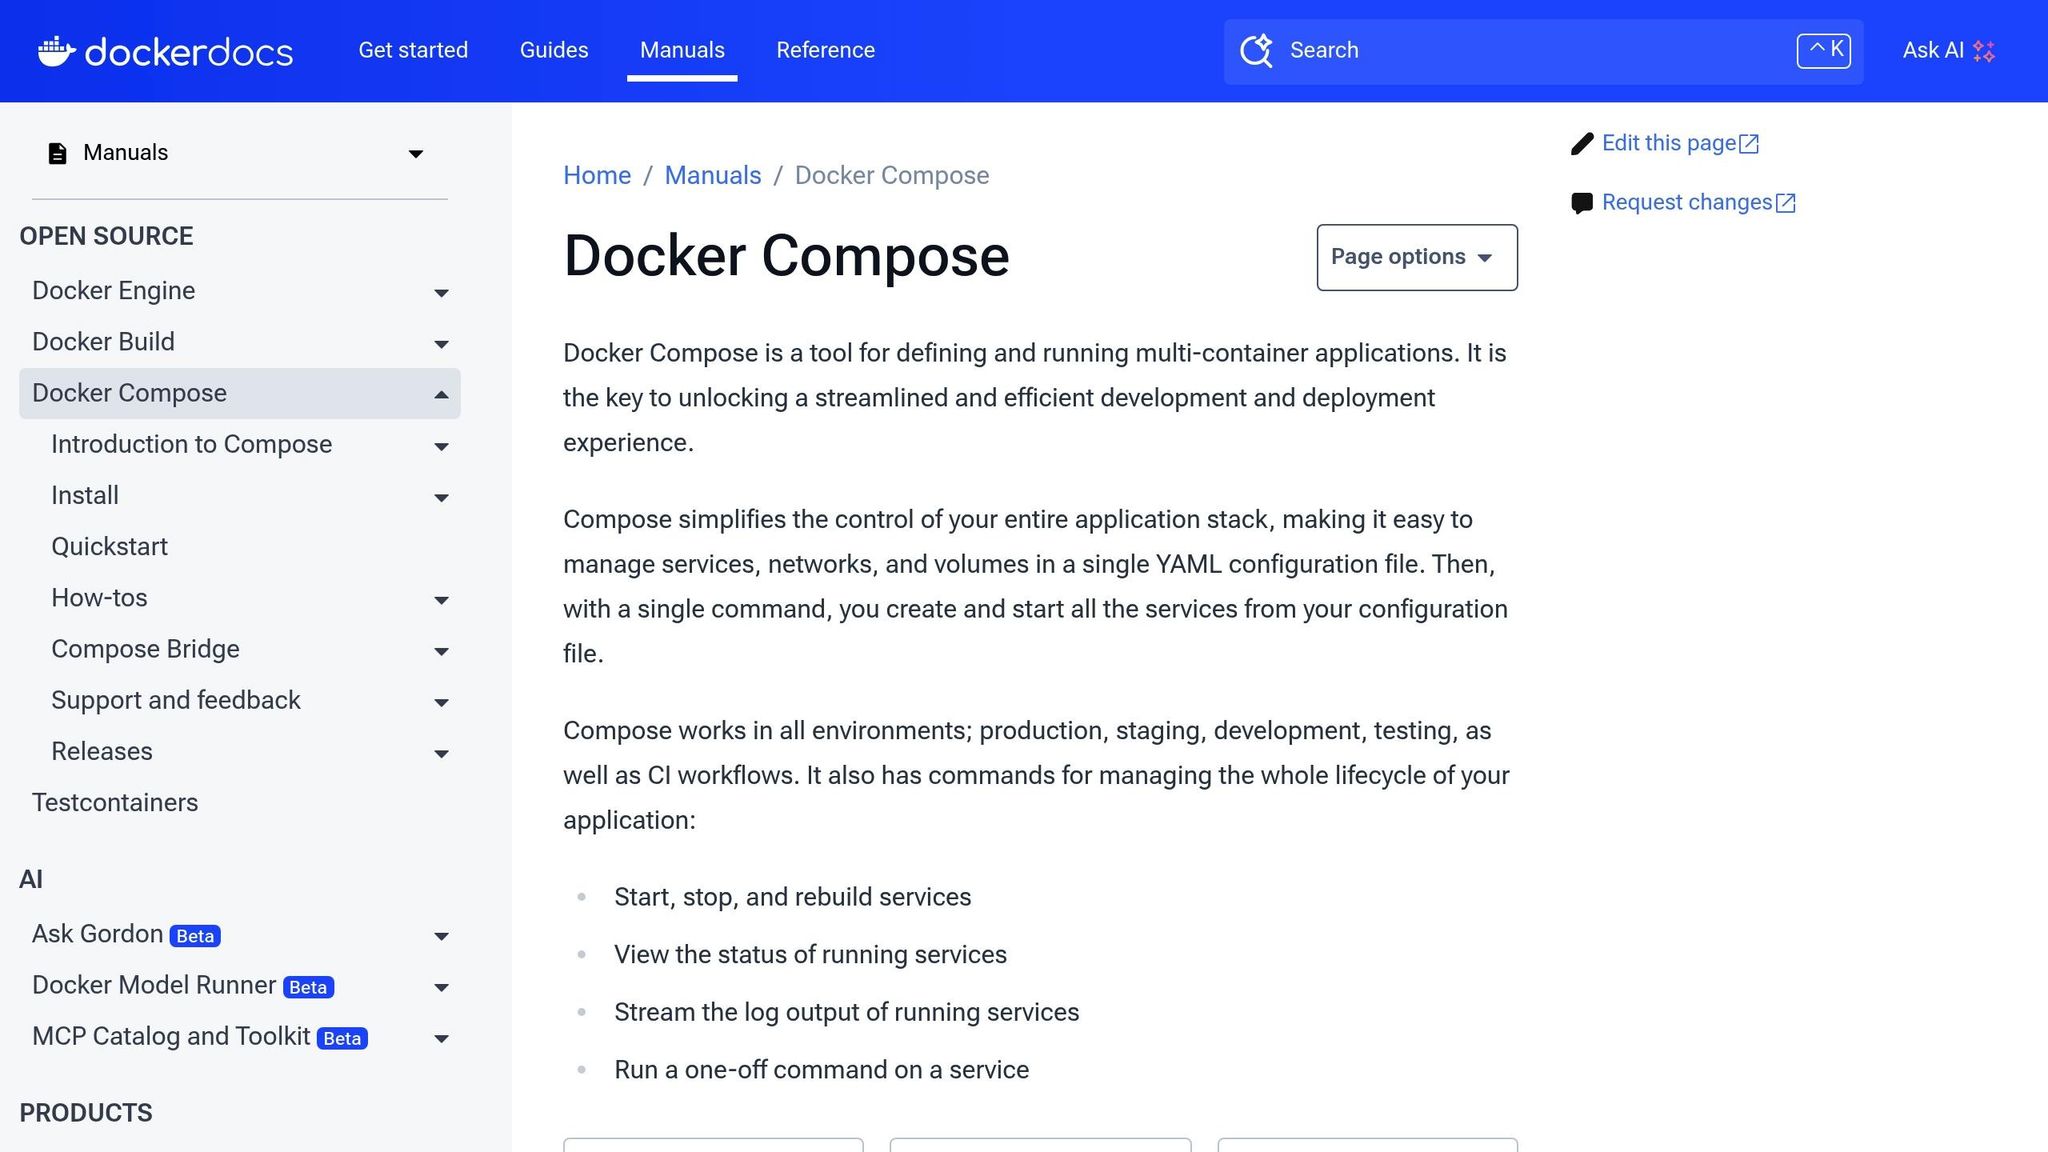The width and height of the screenshot is (2048, 1152).
Task: Click the Beta badge next to MCP Catalog and Toolkit
Action: coord(342,1039)
